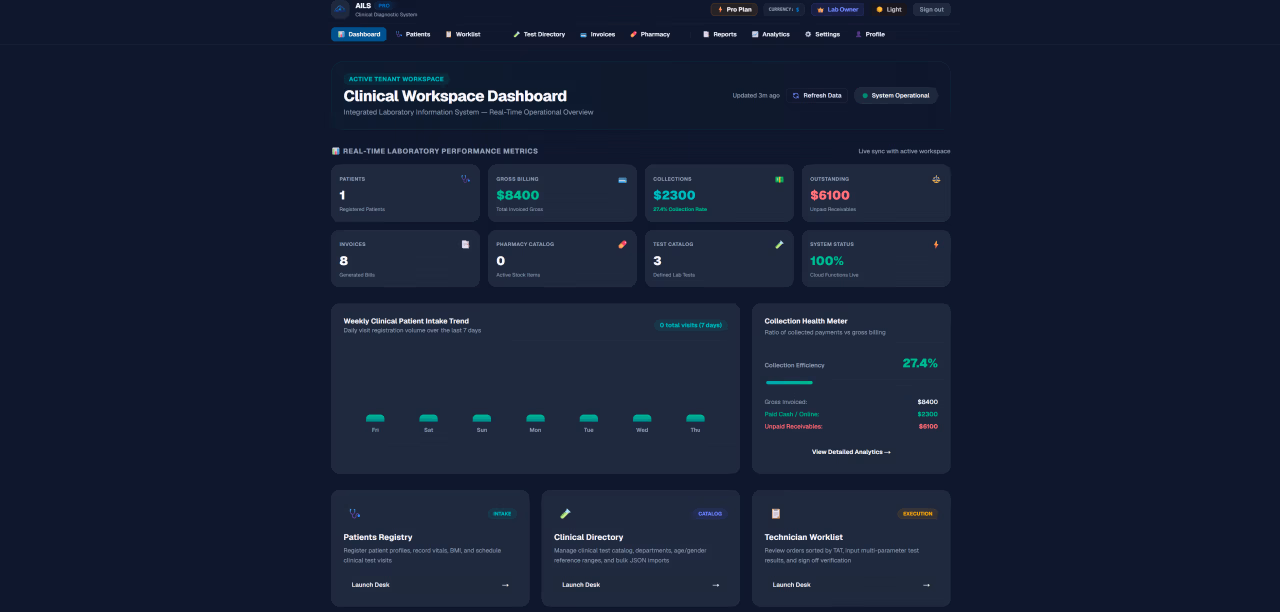Click the Settings gear icon in navbar
This screenshot has width=1280, height=612.
coord(808,34)
